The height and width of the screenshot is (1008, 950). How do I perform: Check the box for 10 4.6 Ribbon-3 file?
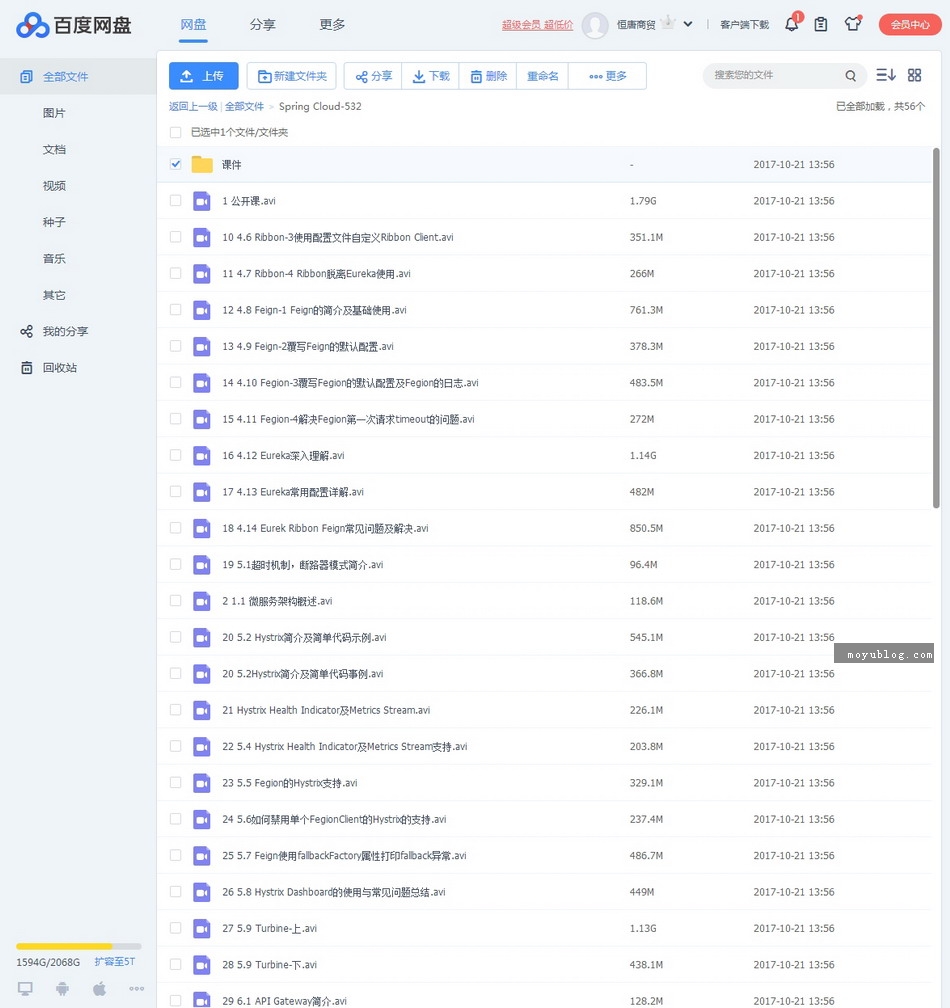[175, 237]
